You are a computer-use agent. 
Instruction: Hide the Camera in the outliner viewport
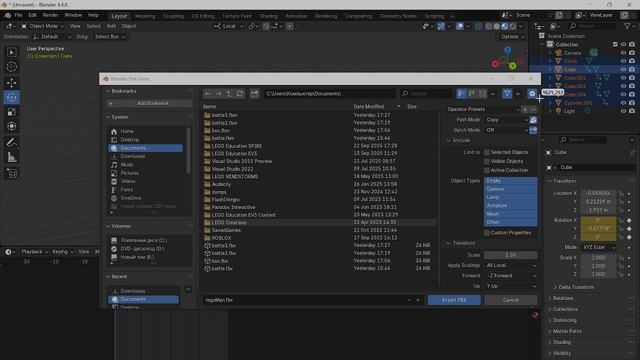623,53
